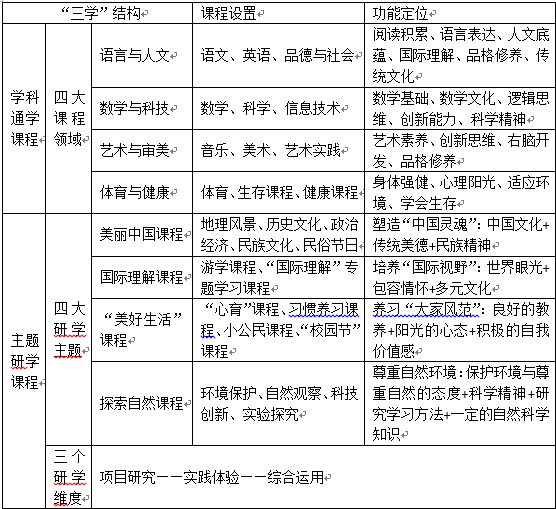
Task: Select the 数学与科技 cell
Action: (142, 108)
